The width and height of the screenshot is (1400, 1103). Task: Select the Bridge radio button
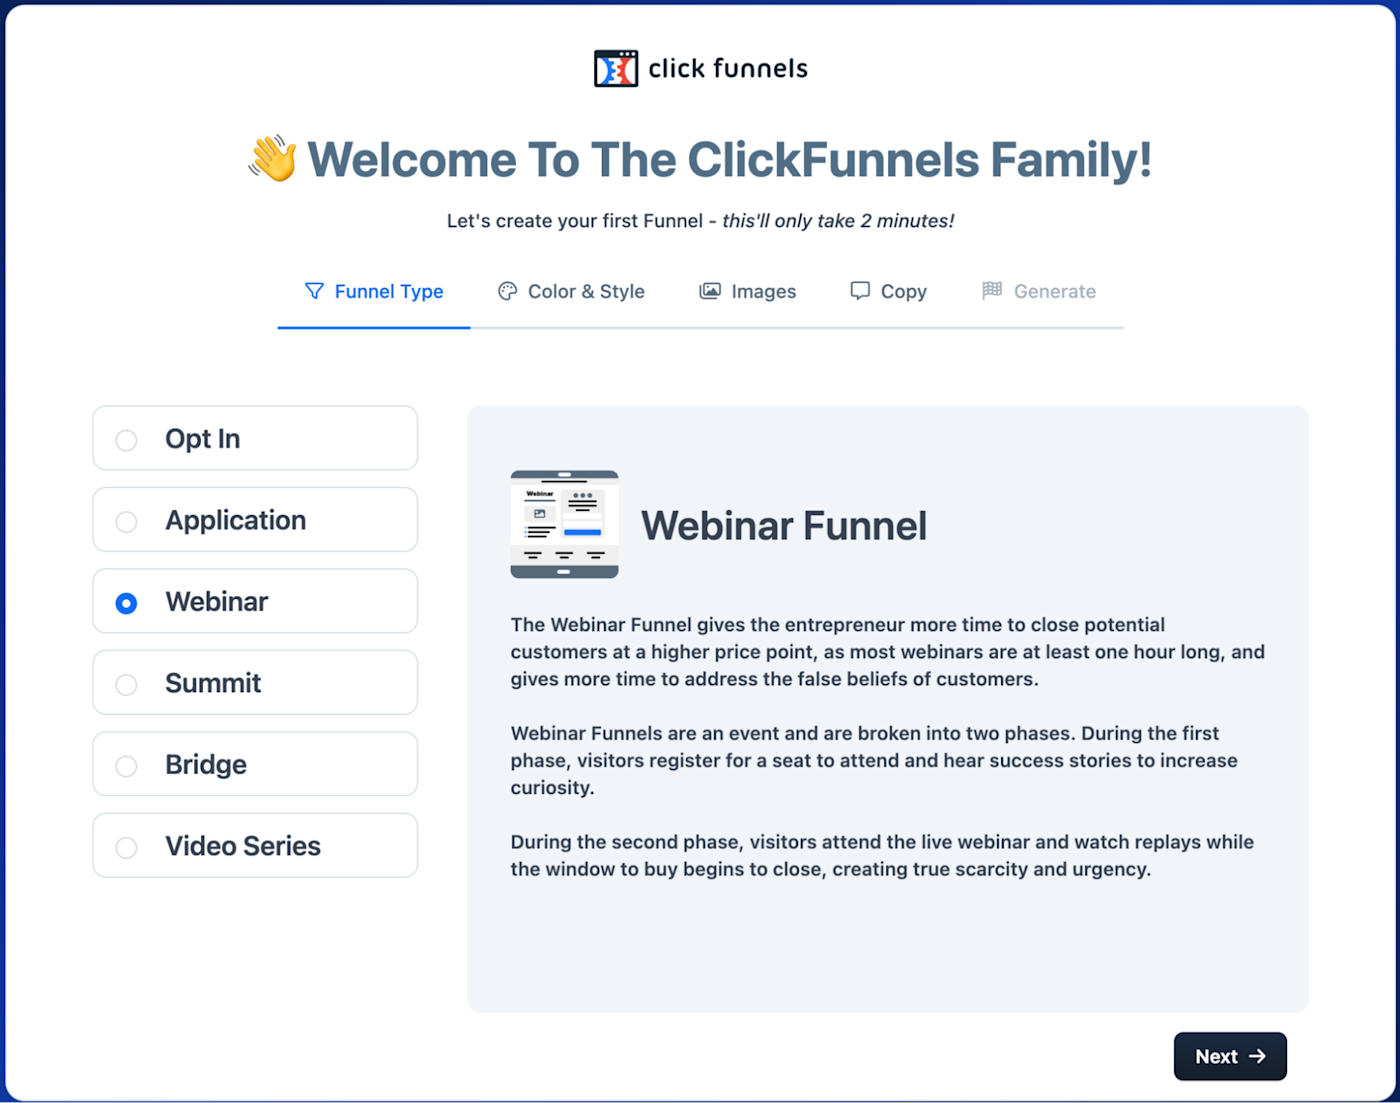[126, 766]
